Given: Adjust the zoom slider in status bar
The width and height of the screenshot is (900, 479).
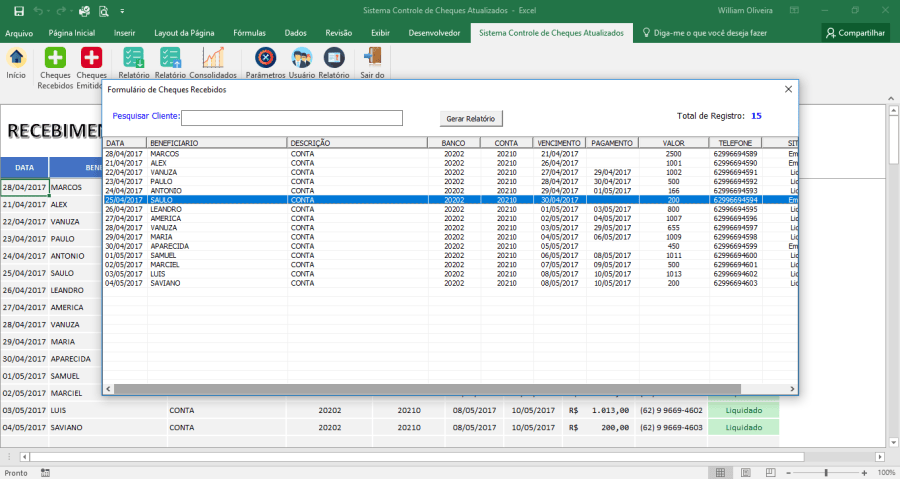Looking at the screenshot, I should pos(826,473).
